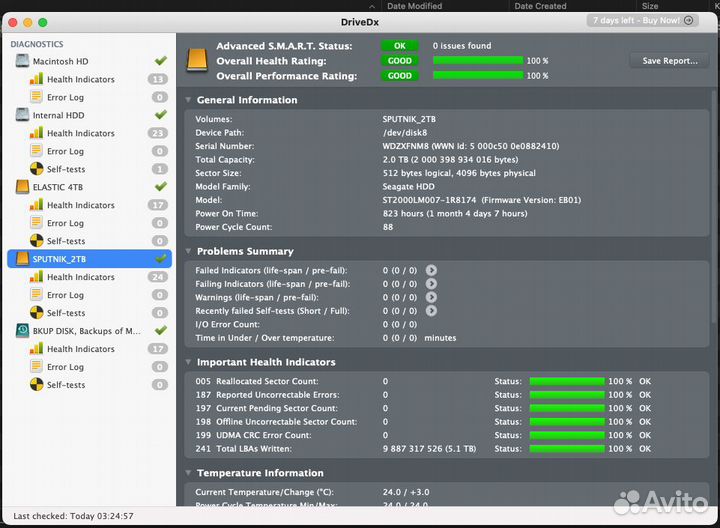Click the large orange drive icon in header
The image size is (720, 528).
[197, 61]
